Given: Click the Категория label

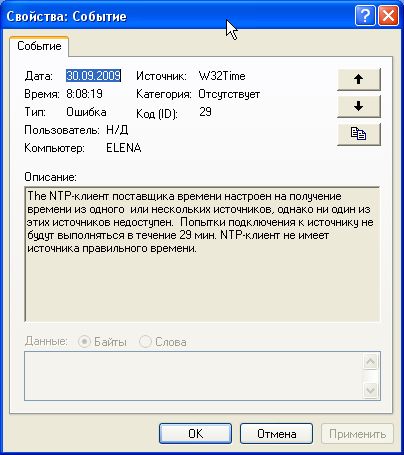Looking at the screenshot, I should click(x=164, y=94).
